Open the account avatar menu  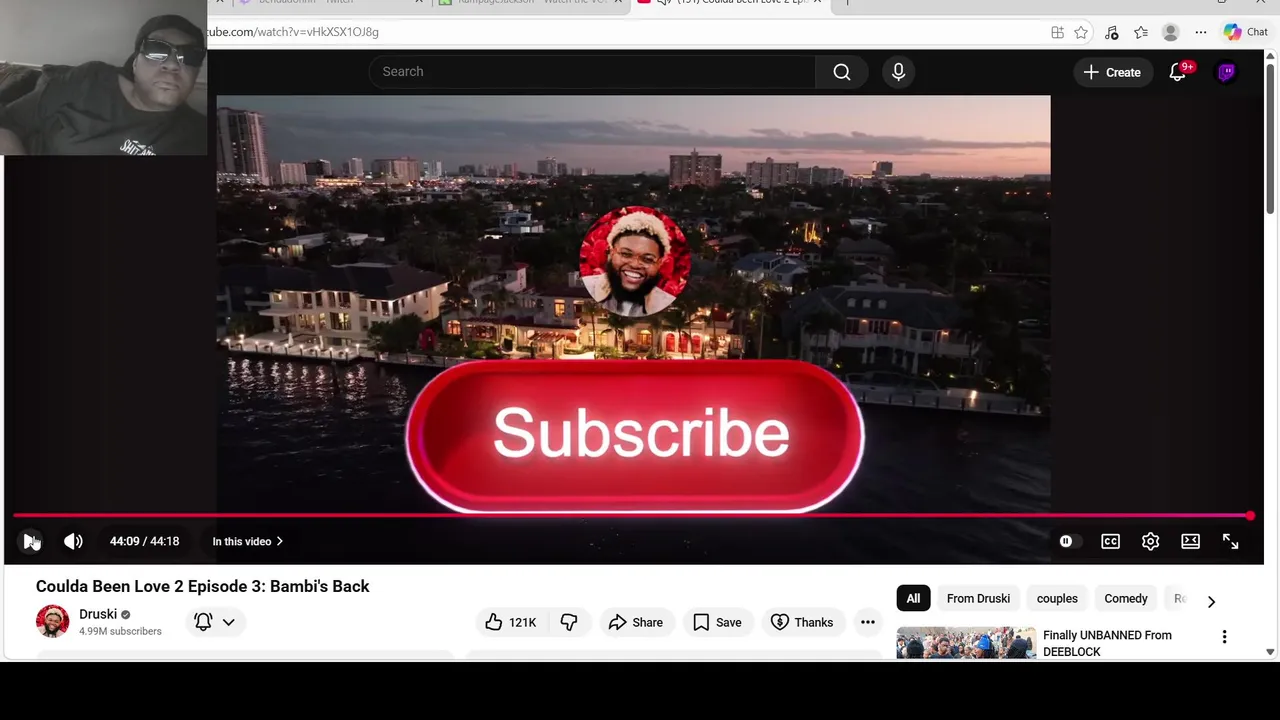point(1227,72)
